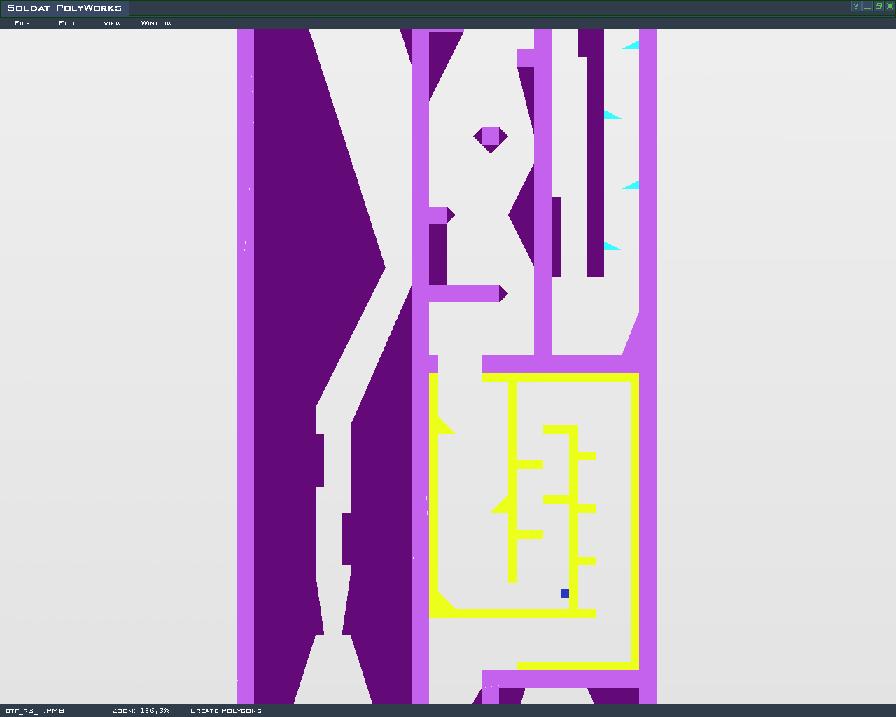Click the lowest cyan triangle polygon
This screenshot has width=896, height=717.
pos(610,246)
